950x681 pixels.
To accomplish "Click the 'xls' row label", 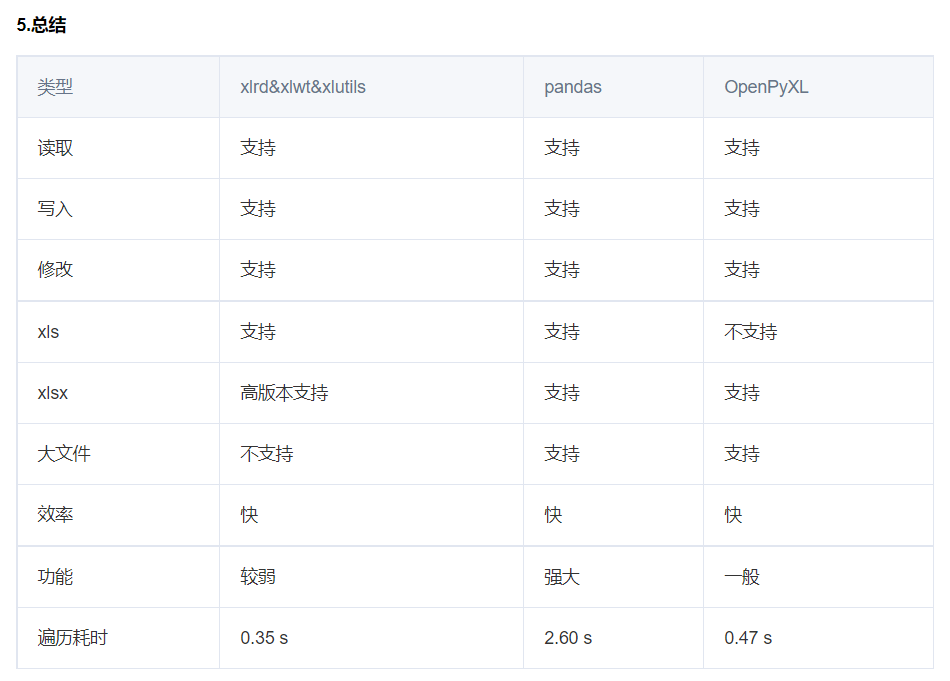I will point(48,332).
